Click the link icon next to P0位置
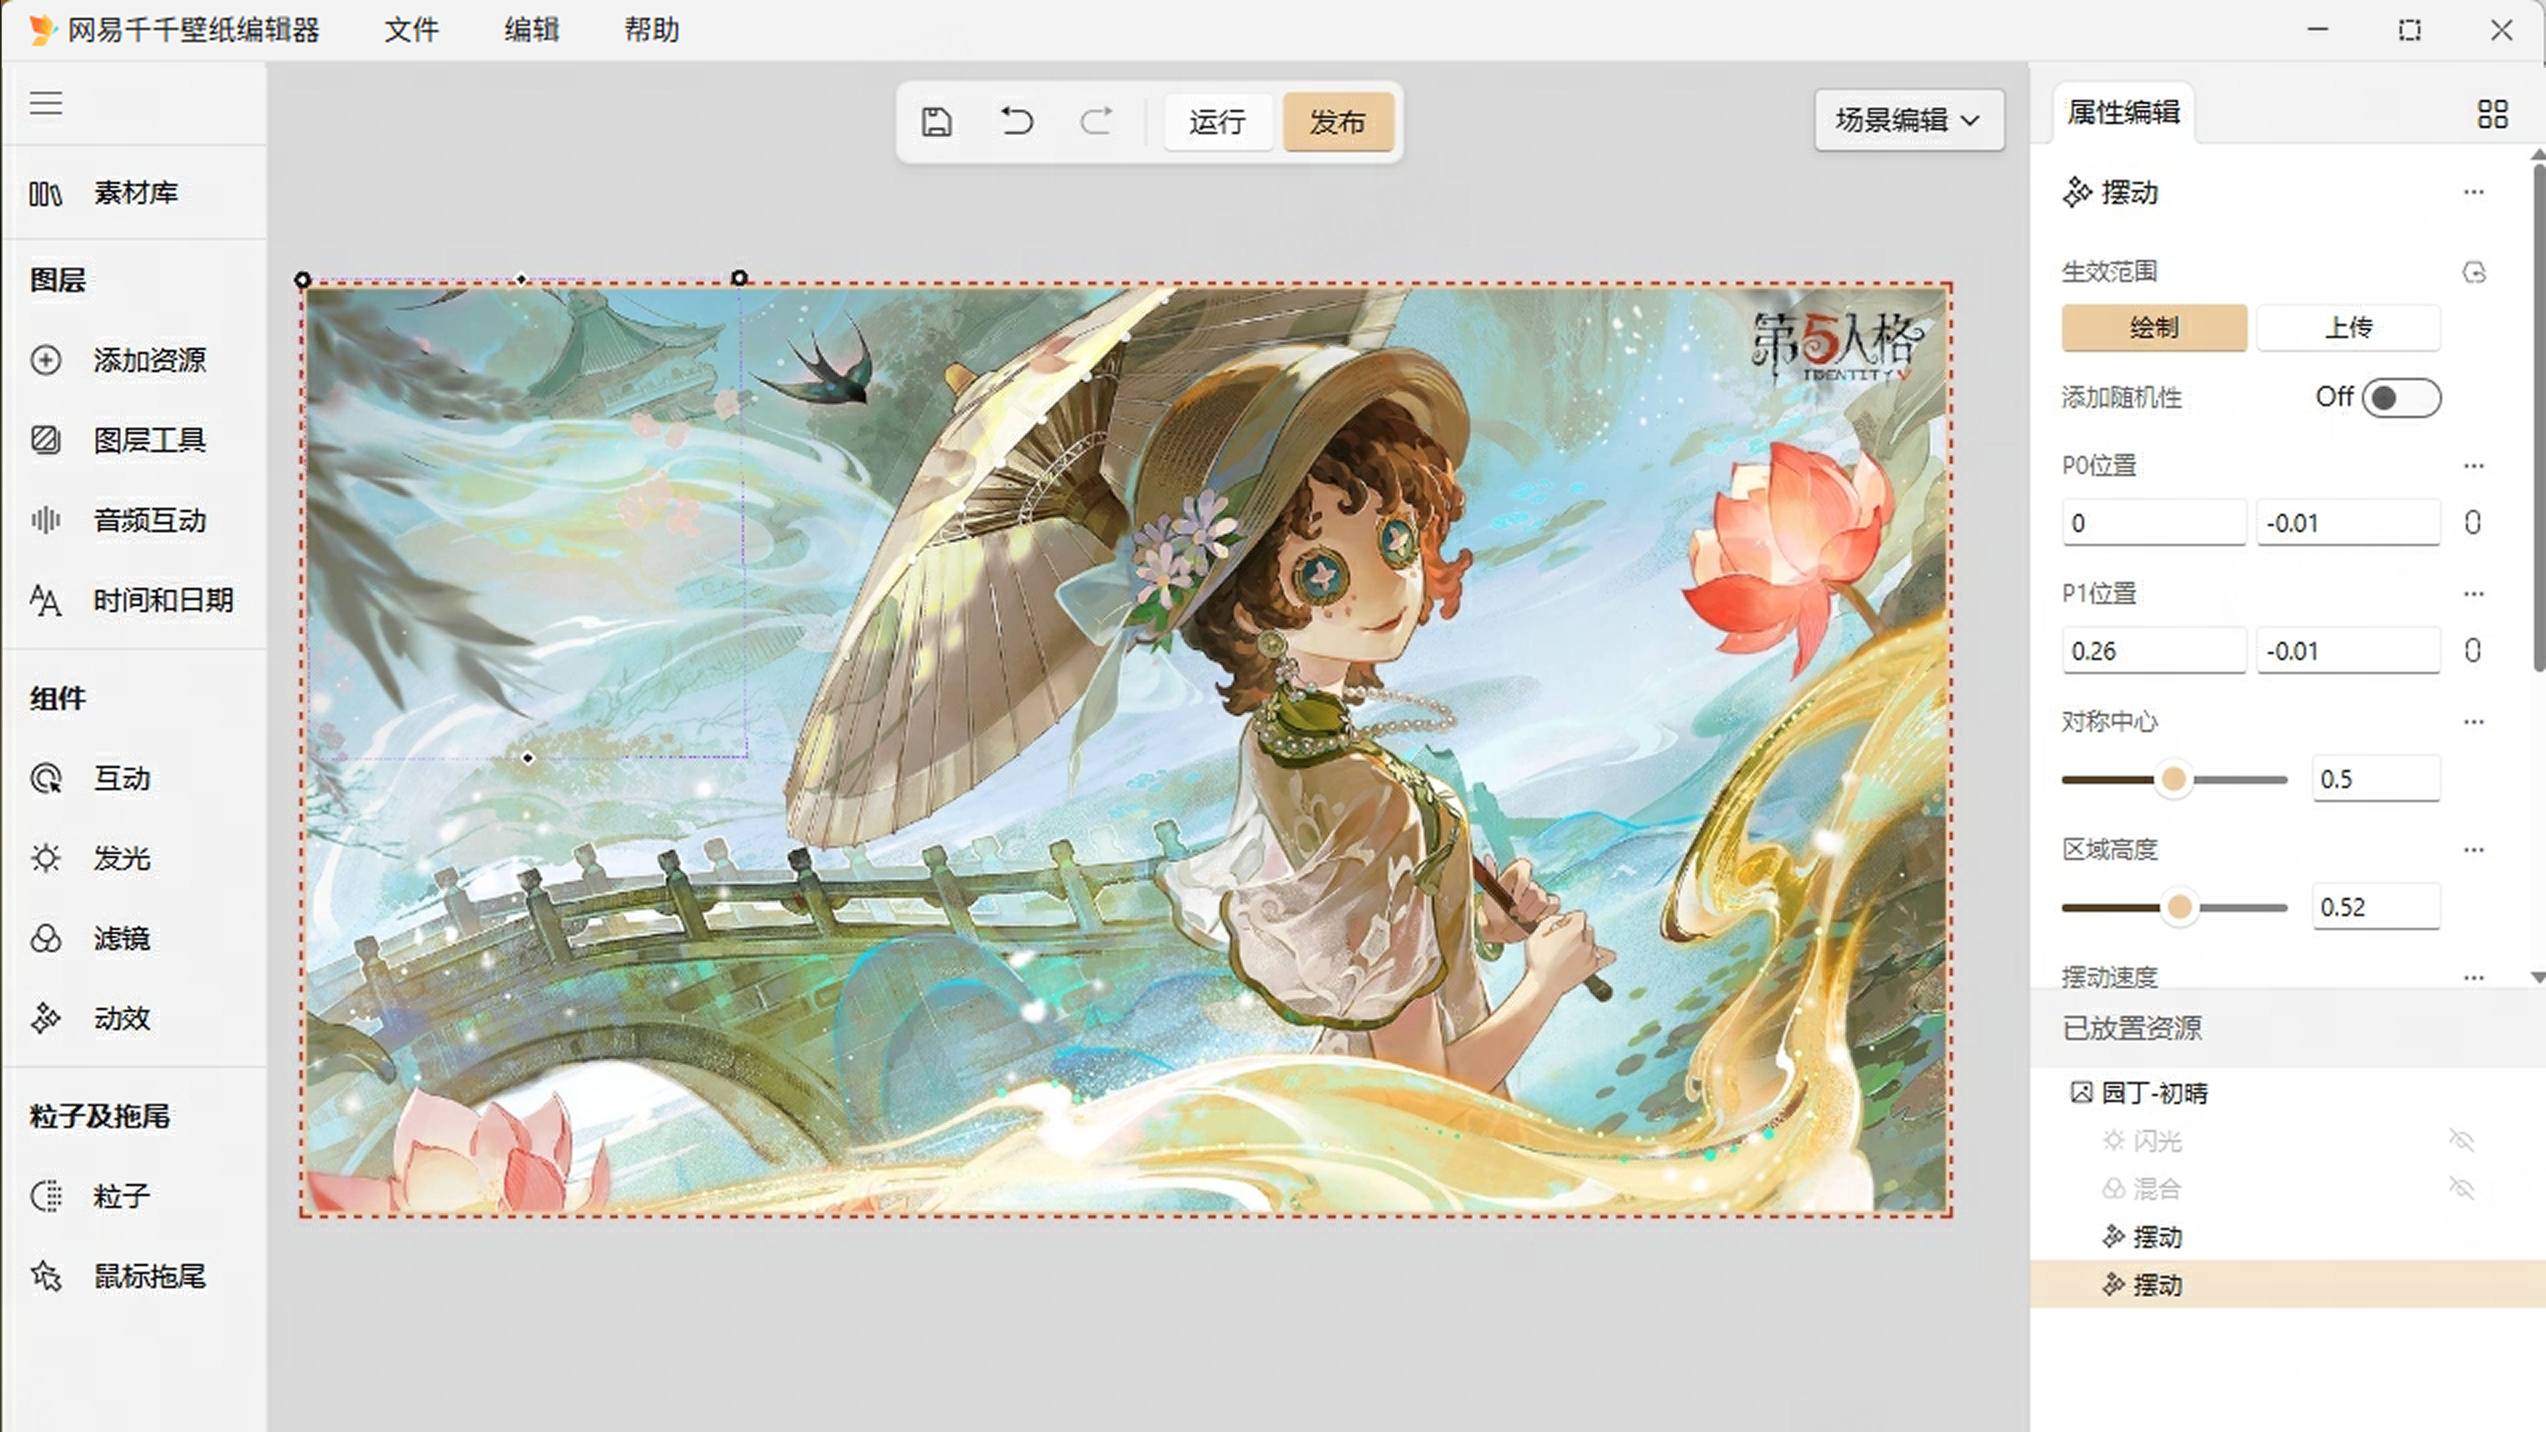This screenshot has height=1432, width=2546. [x=2473, y=523]
